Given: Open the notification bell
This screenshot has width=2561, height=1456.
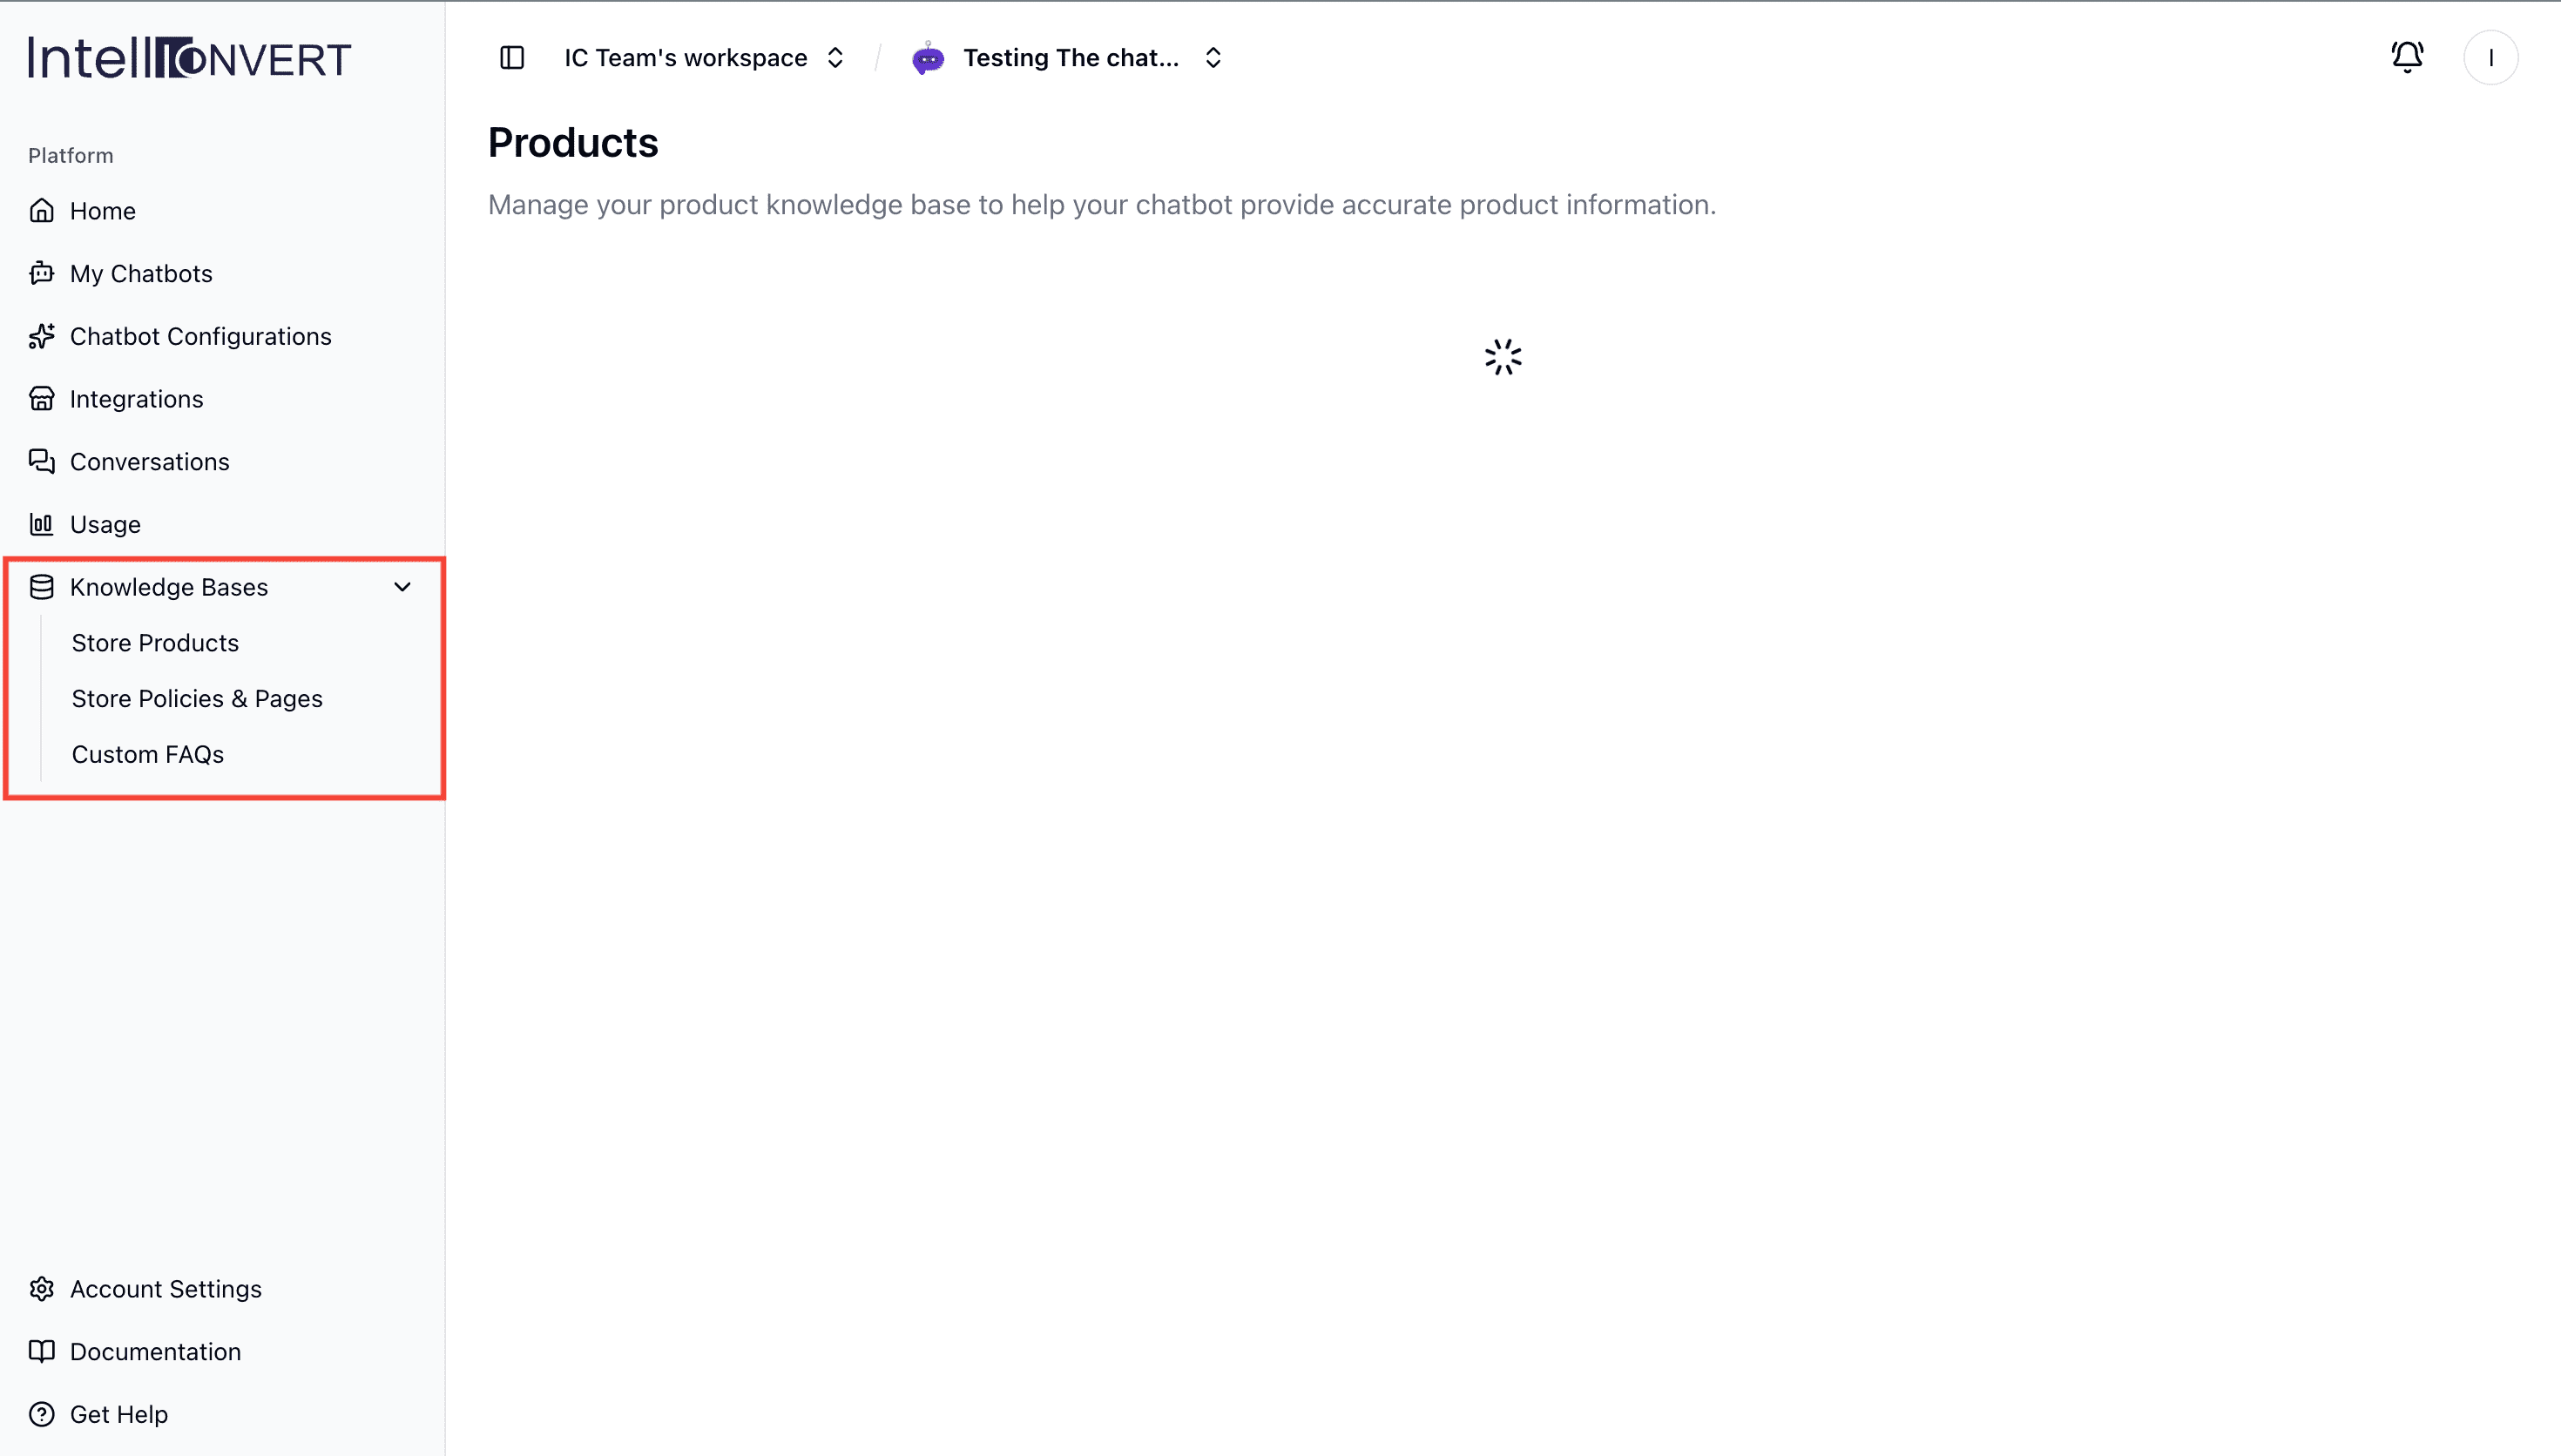Looking at the screenshot, I should 2406,57.
